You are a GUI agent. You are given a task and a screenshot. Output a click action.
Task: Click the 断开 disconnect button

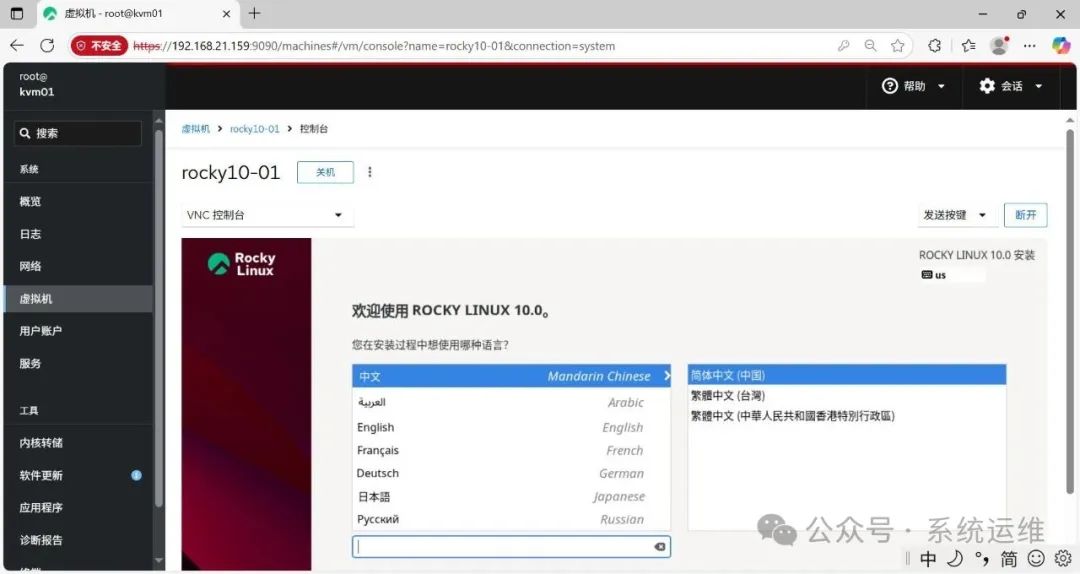1026,215
